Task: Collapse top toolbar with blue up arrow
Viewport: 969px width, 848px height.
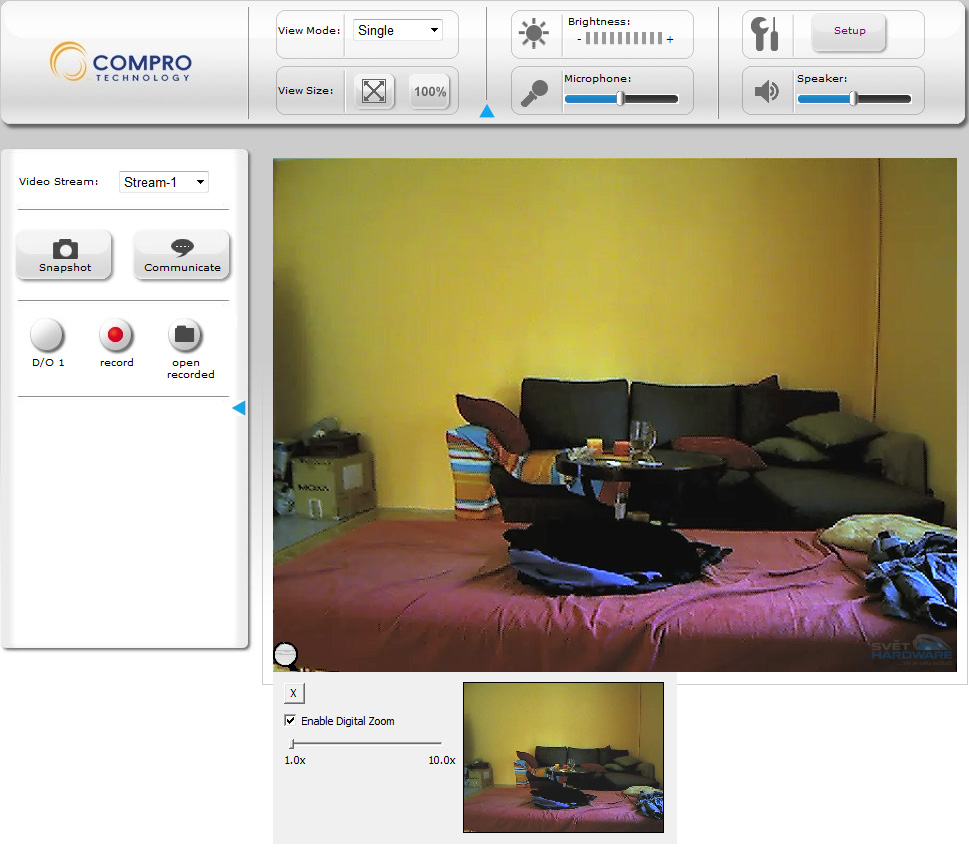Action: 487,111
